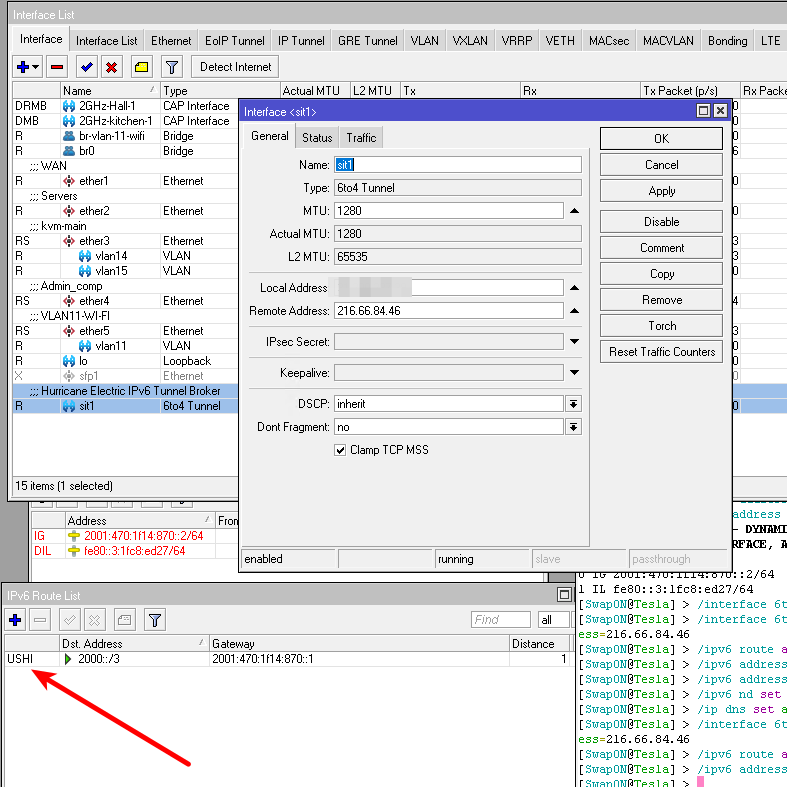
Task: Click the red minus remove interface button
Action: (57, 67)
